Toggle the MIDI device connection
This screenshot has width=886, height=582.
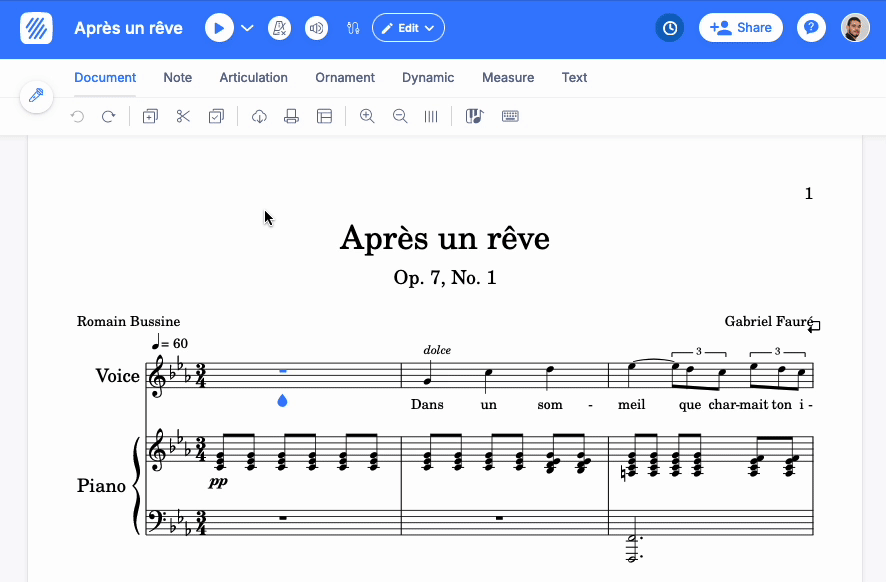point(353,28)
